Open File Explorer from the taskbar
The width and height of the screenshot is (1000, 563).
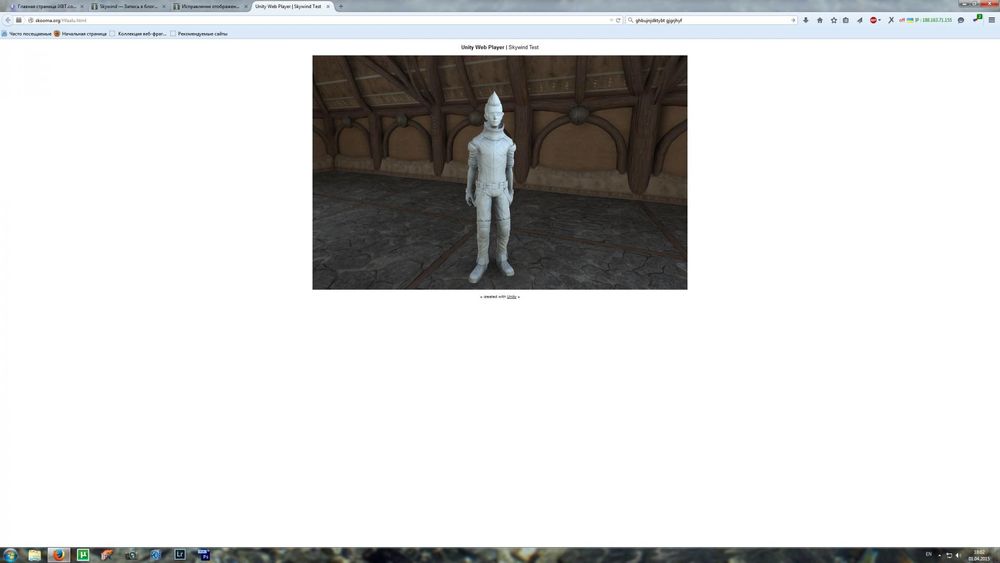[34, 555]
